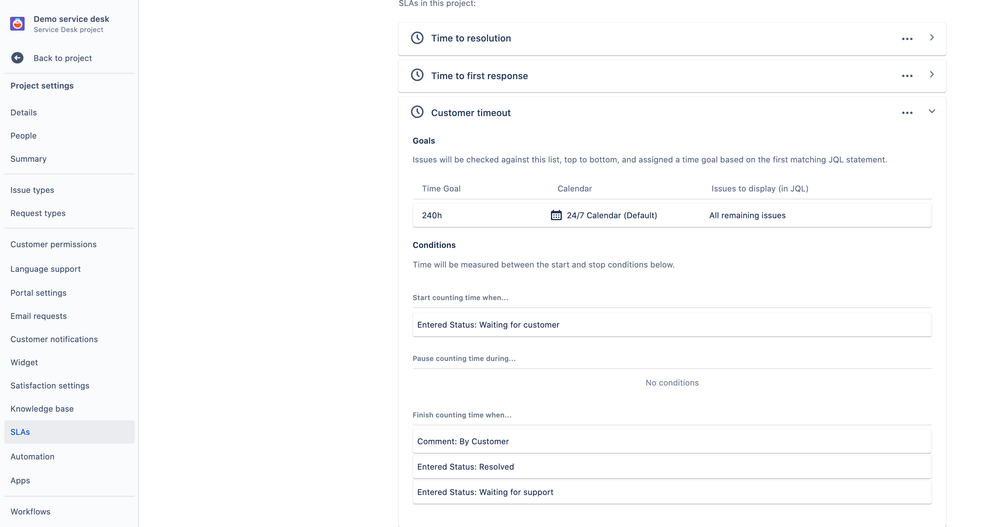Collapse the Customer timeout SLA
Viewport: 999px width, 527px height.
[932, 112]
